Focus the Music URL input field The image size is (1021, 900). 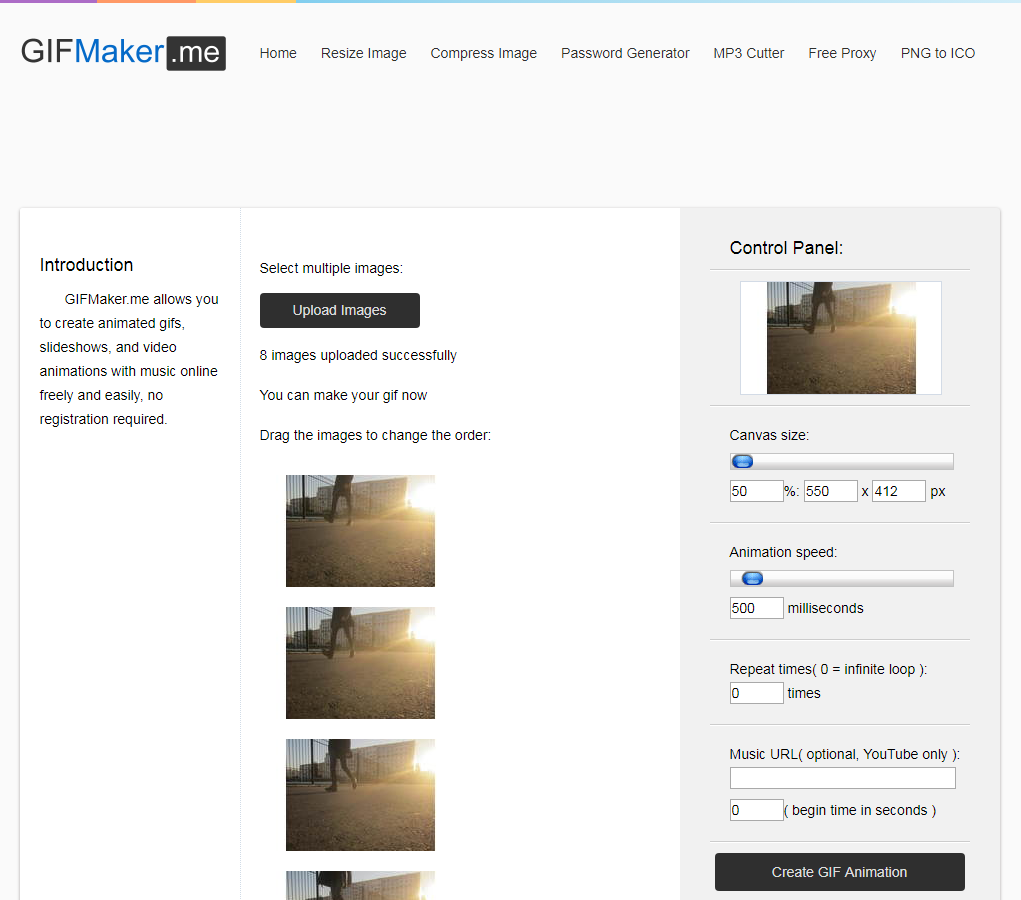[x=843, y=778]
